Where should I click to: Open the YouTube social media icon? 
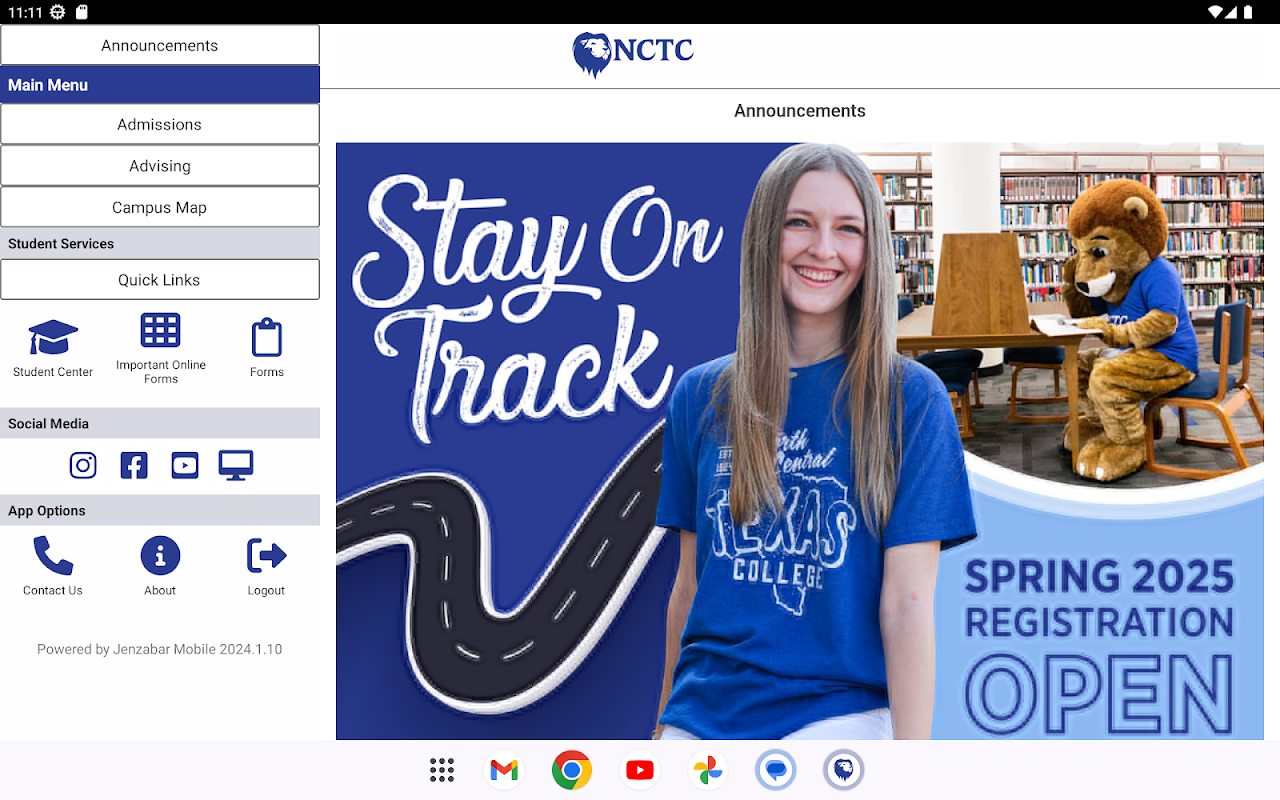[185, 465]
